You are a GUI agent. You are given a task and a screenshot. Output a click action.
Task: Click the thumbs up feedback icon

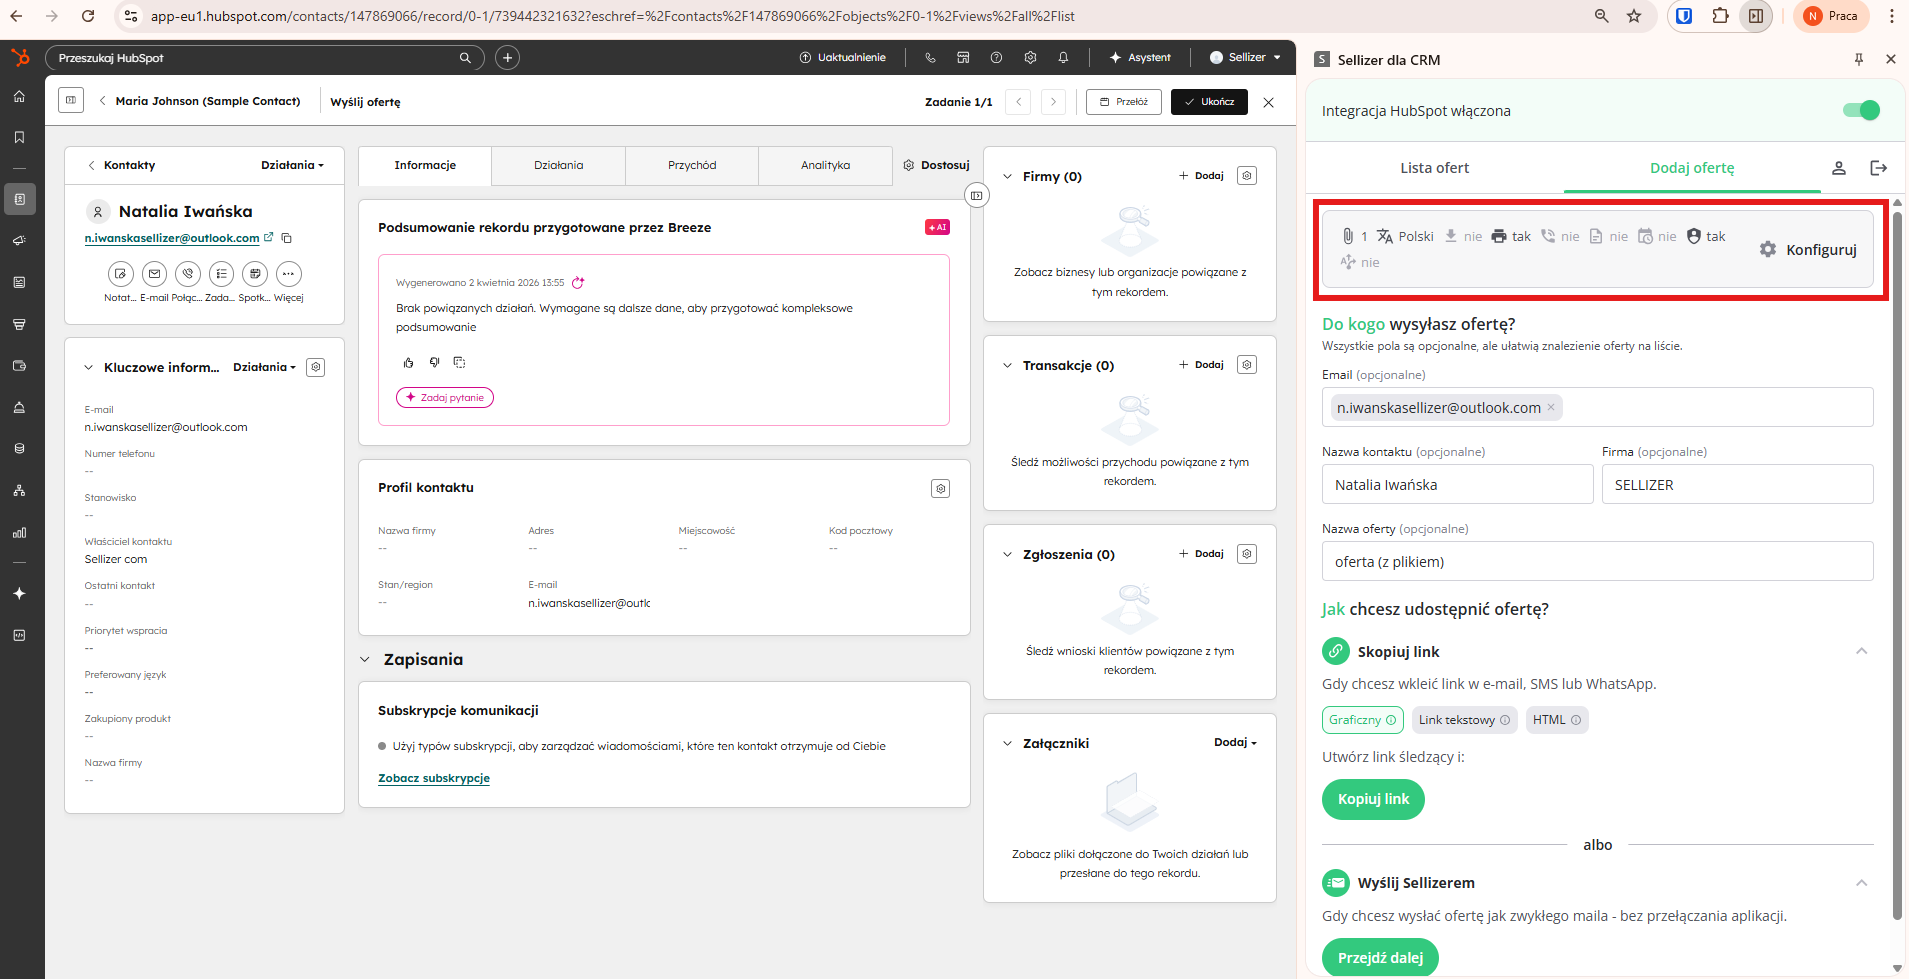408,362
